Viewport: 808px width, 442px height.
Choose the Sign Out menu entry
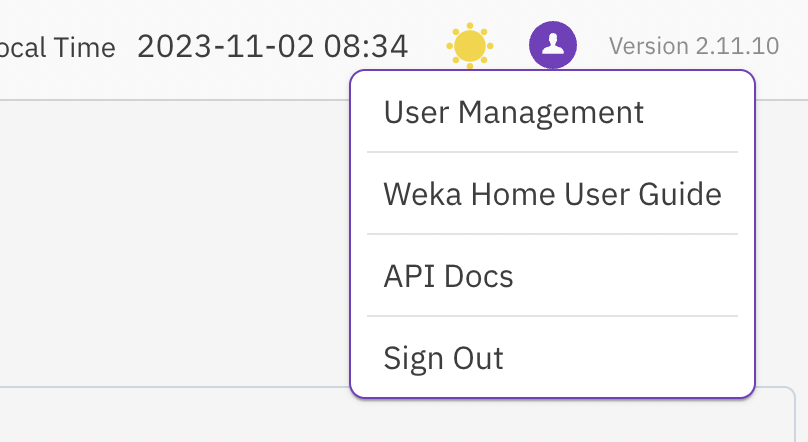coord(444,358)
